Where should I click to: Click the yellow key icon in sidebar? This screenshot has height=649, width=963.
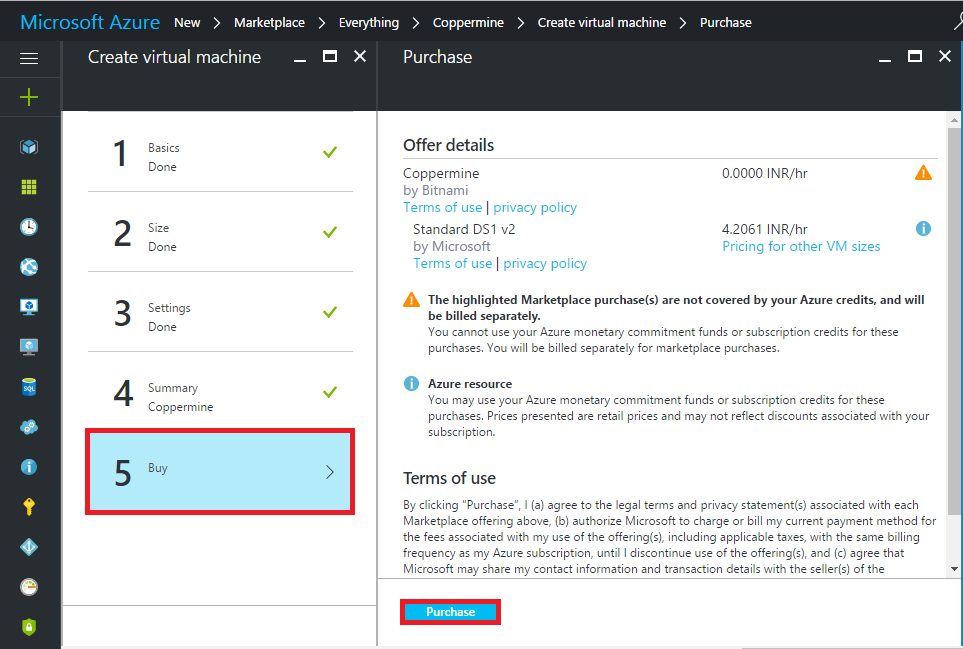(x=29, y=507)
